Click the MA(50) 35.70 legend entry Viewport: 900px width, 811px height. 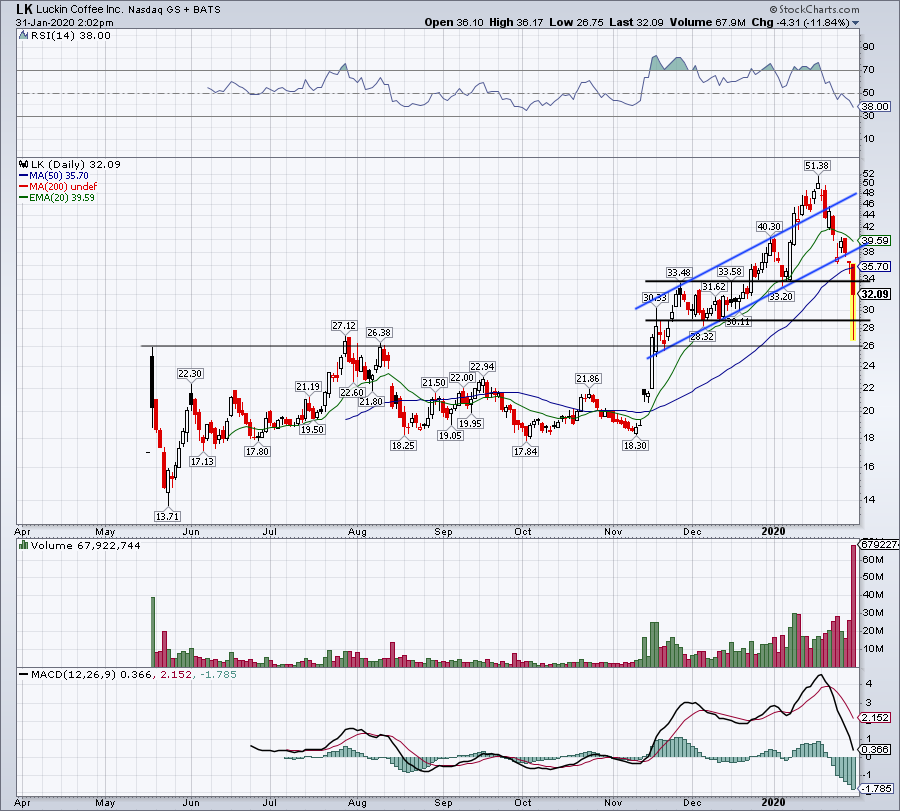59,176
